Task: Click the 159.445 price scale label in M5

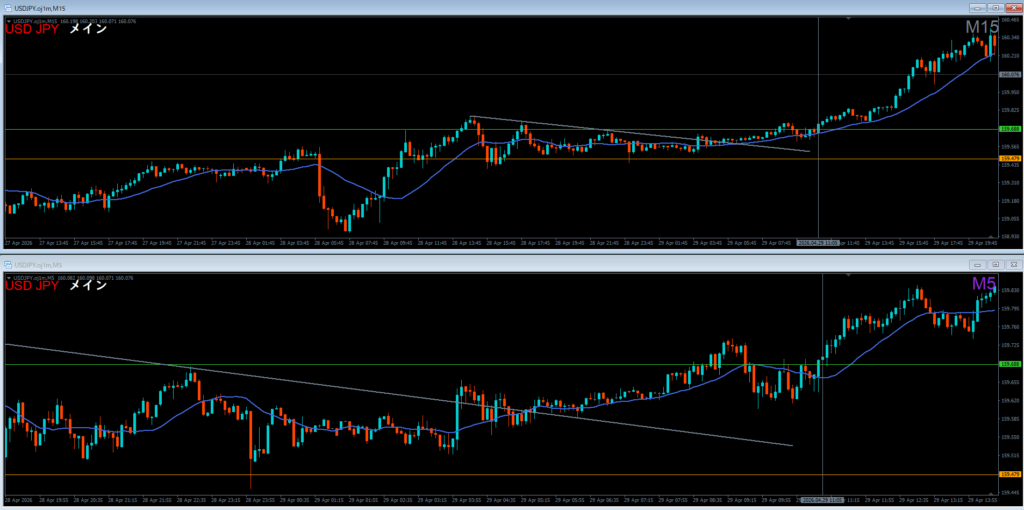Action: [1010, 492]
